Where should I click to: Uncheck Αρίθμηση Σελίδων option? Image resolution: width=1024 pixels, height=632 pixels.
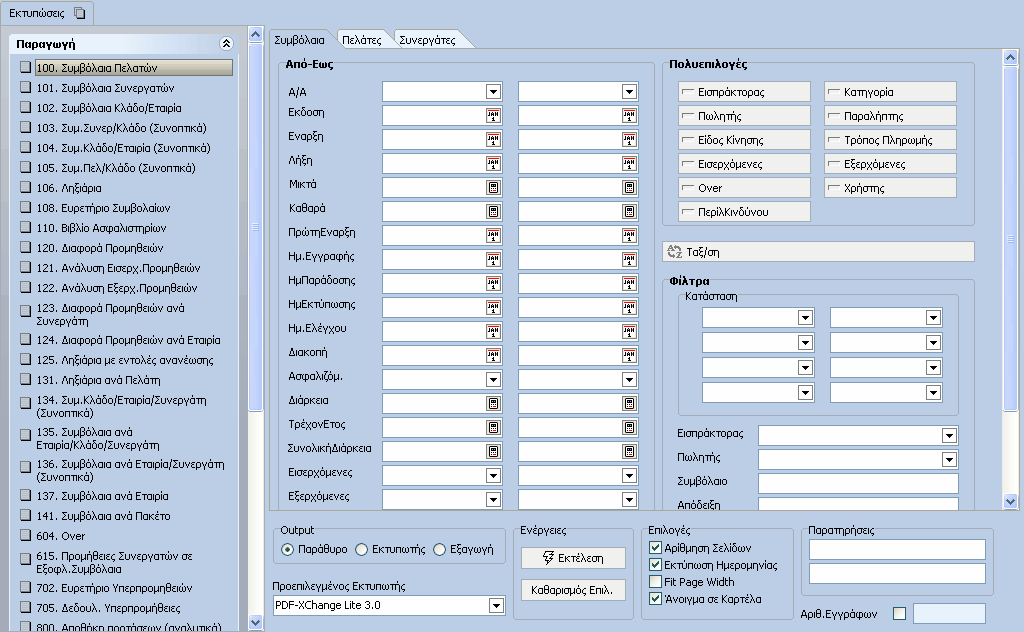pyautogui.click(x=656, y=548)
